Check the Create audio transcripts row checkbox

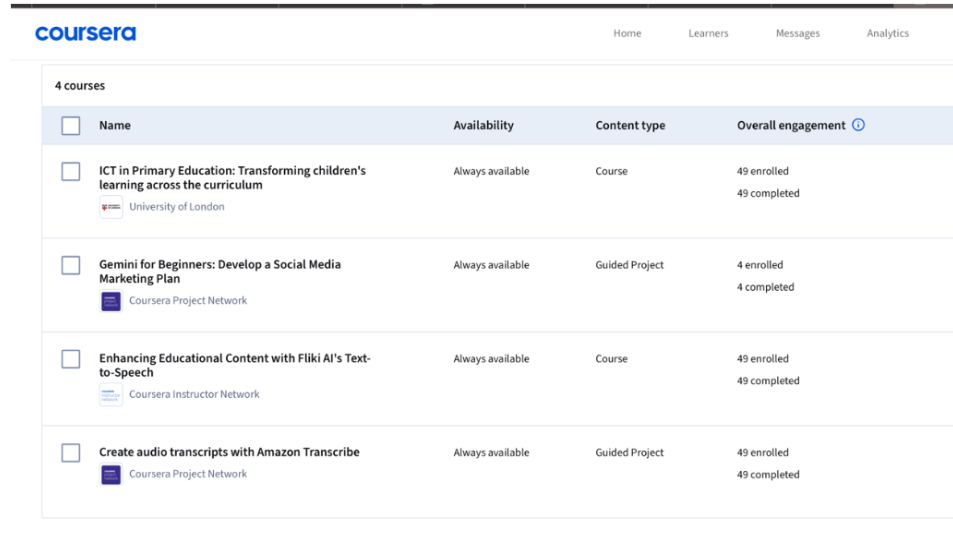tap(71, 453)
